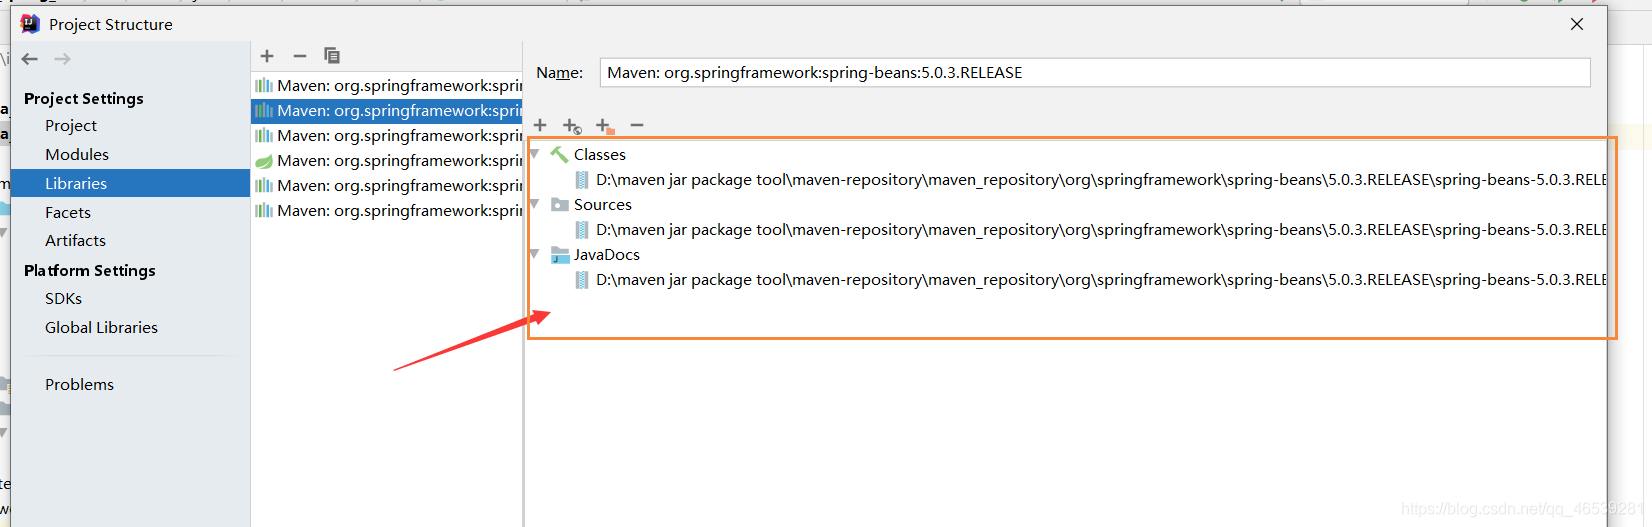Add URL root with the plus-globe icon
The width and height of the screenshot is (1652, 527).
click(572, 126)
